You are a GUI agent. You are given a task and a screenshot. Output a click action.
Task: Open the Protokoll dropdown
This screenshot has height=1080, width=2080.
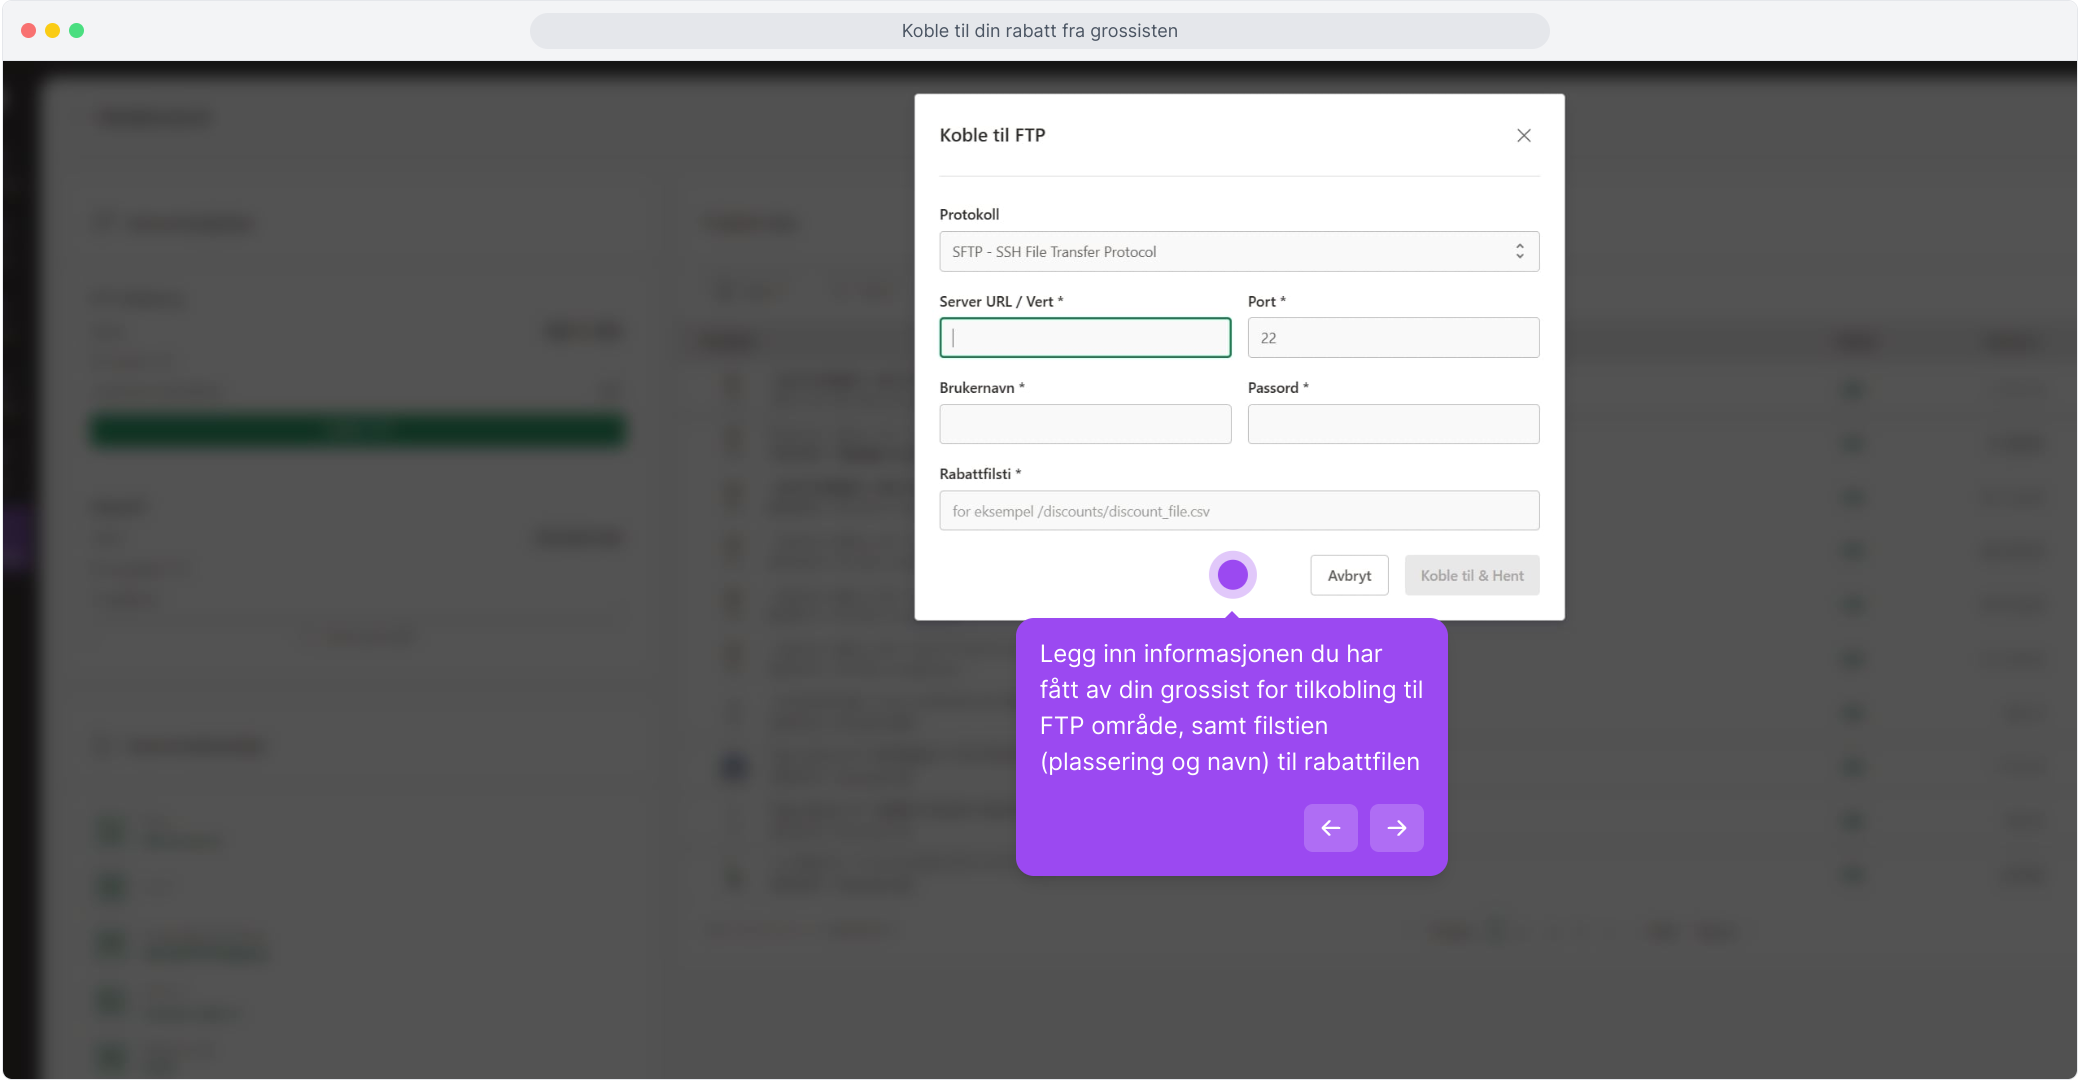point(1239,252)
